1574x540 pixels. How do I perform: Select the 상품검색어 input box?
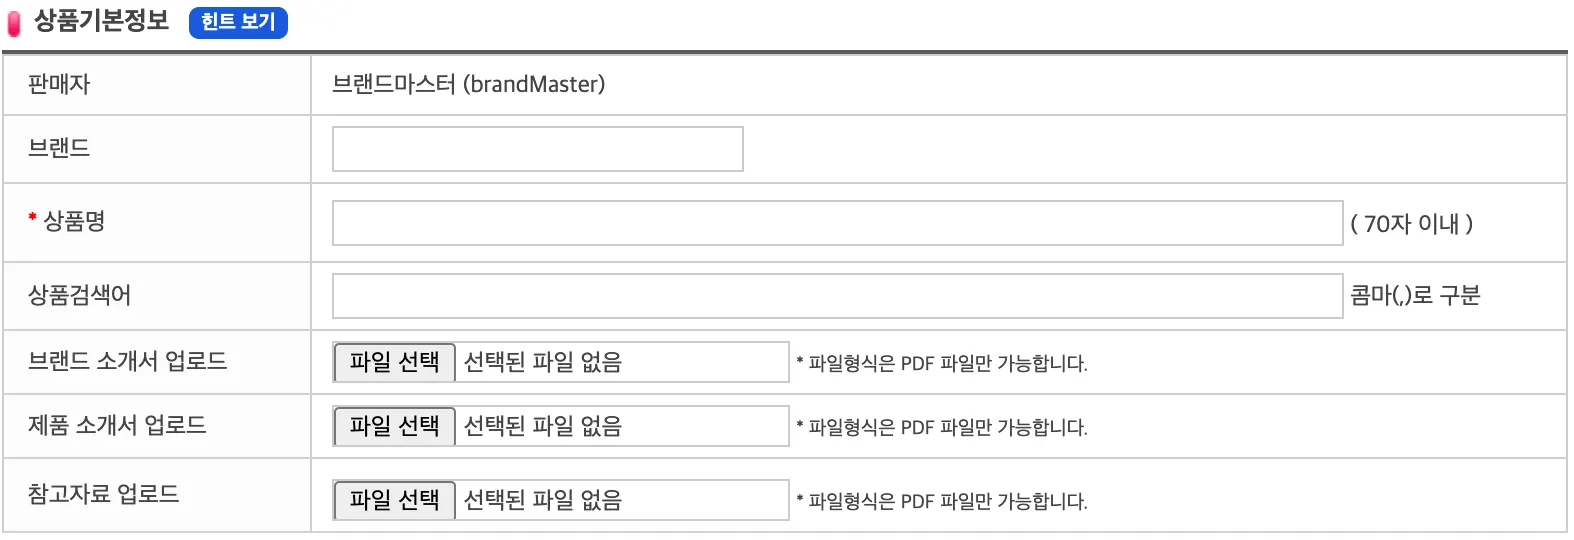click(836, 296)
